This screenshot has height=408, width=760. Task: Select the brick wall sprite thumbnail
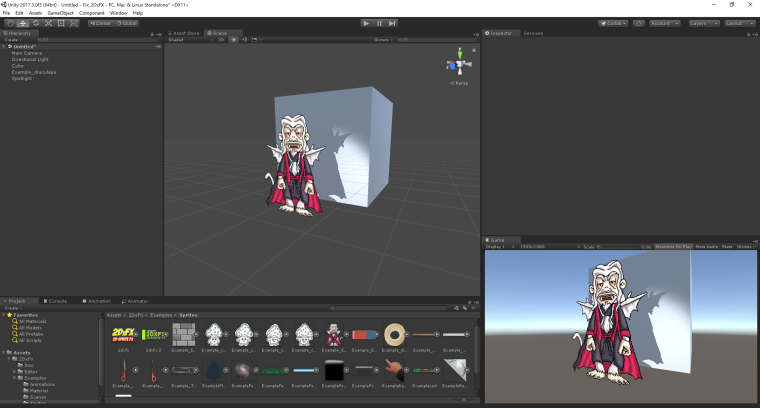point(184,335)
